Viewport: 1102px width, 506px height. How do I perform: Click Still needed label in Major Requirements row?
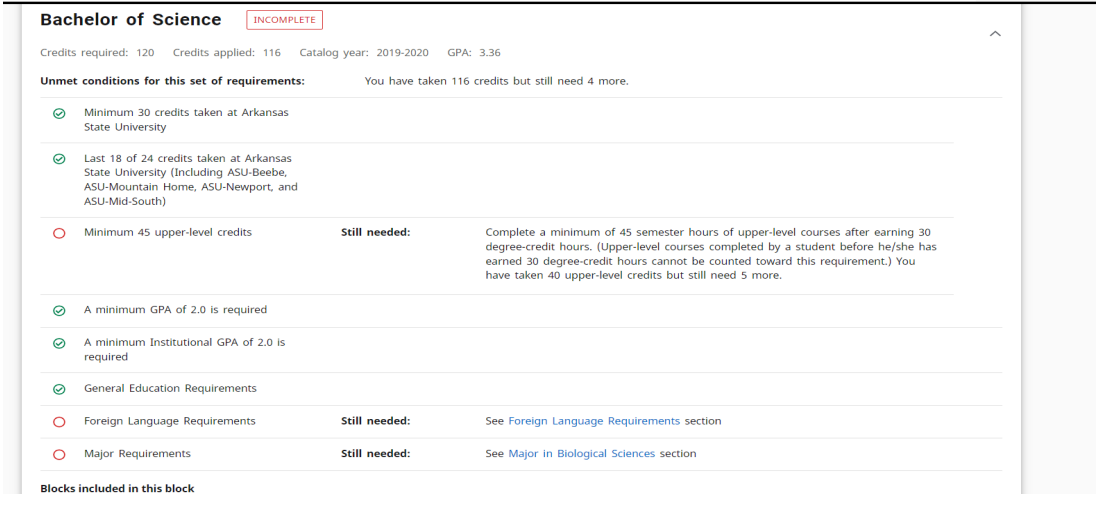(x=375, y=453)
